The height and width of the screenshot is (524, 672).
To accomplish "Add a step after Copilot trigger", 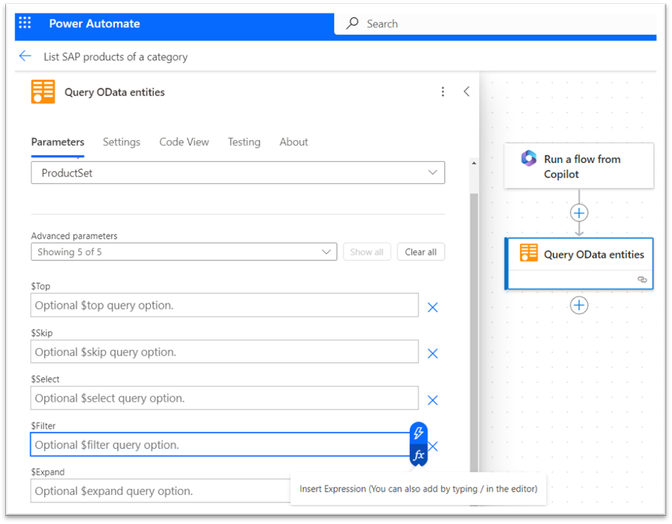I will tap(579, 213).
